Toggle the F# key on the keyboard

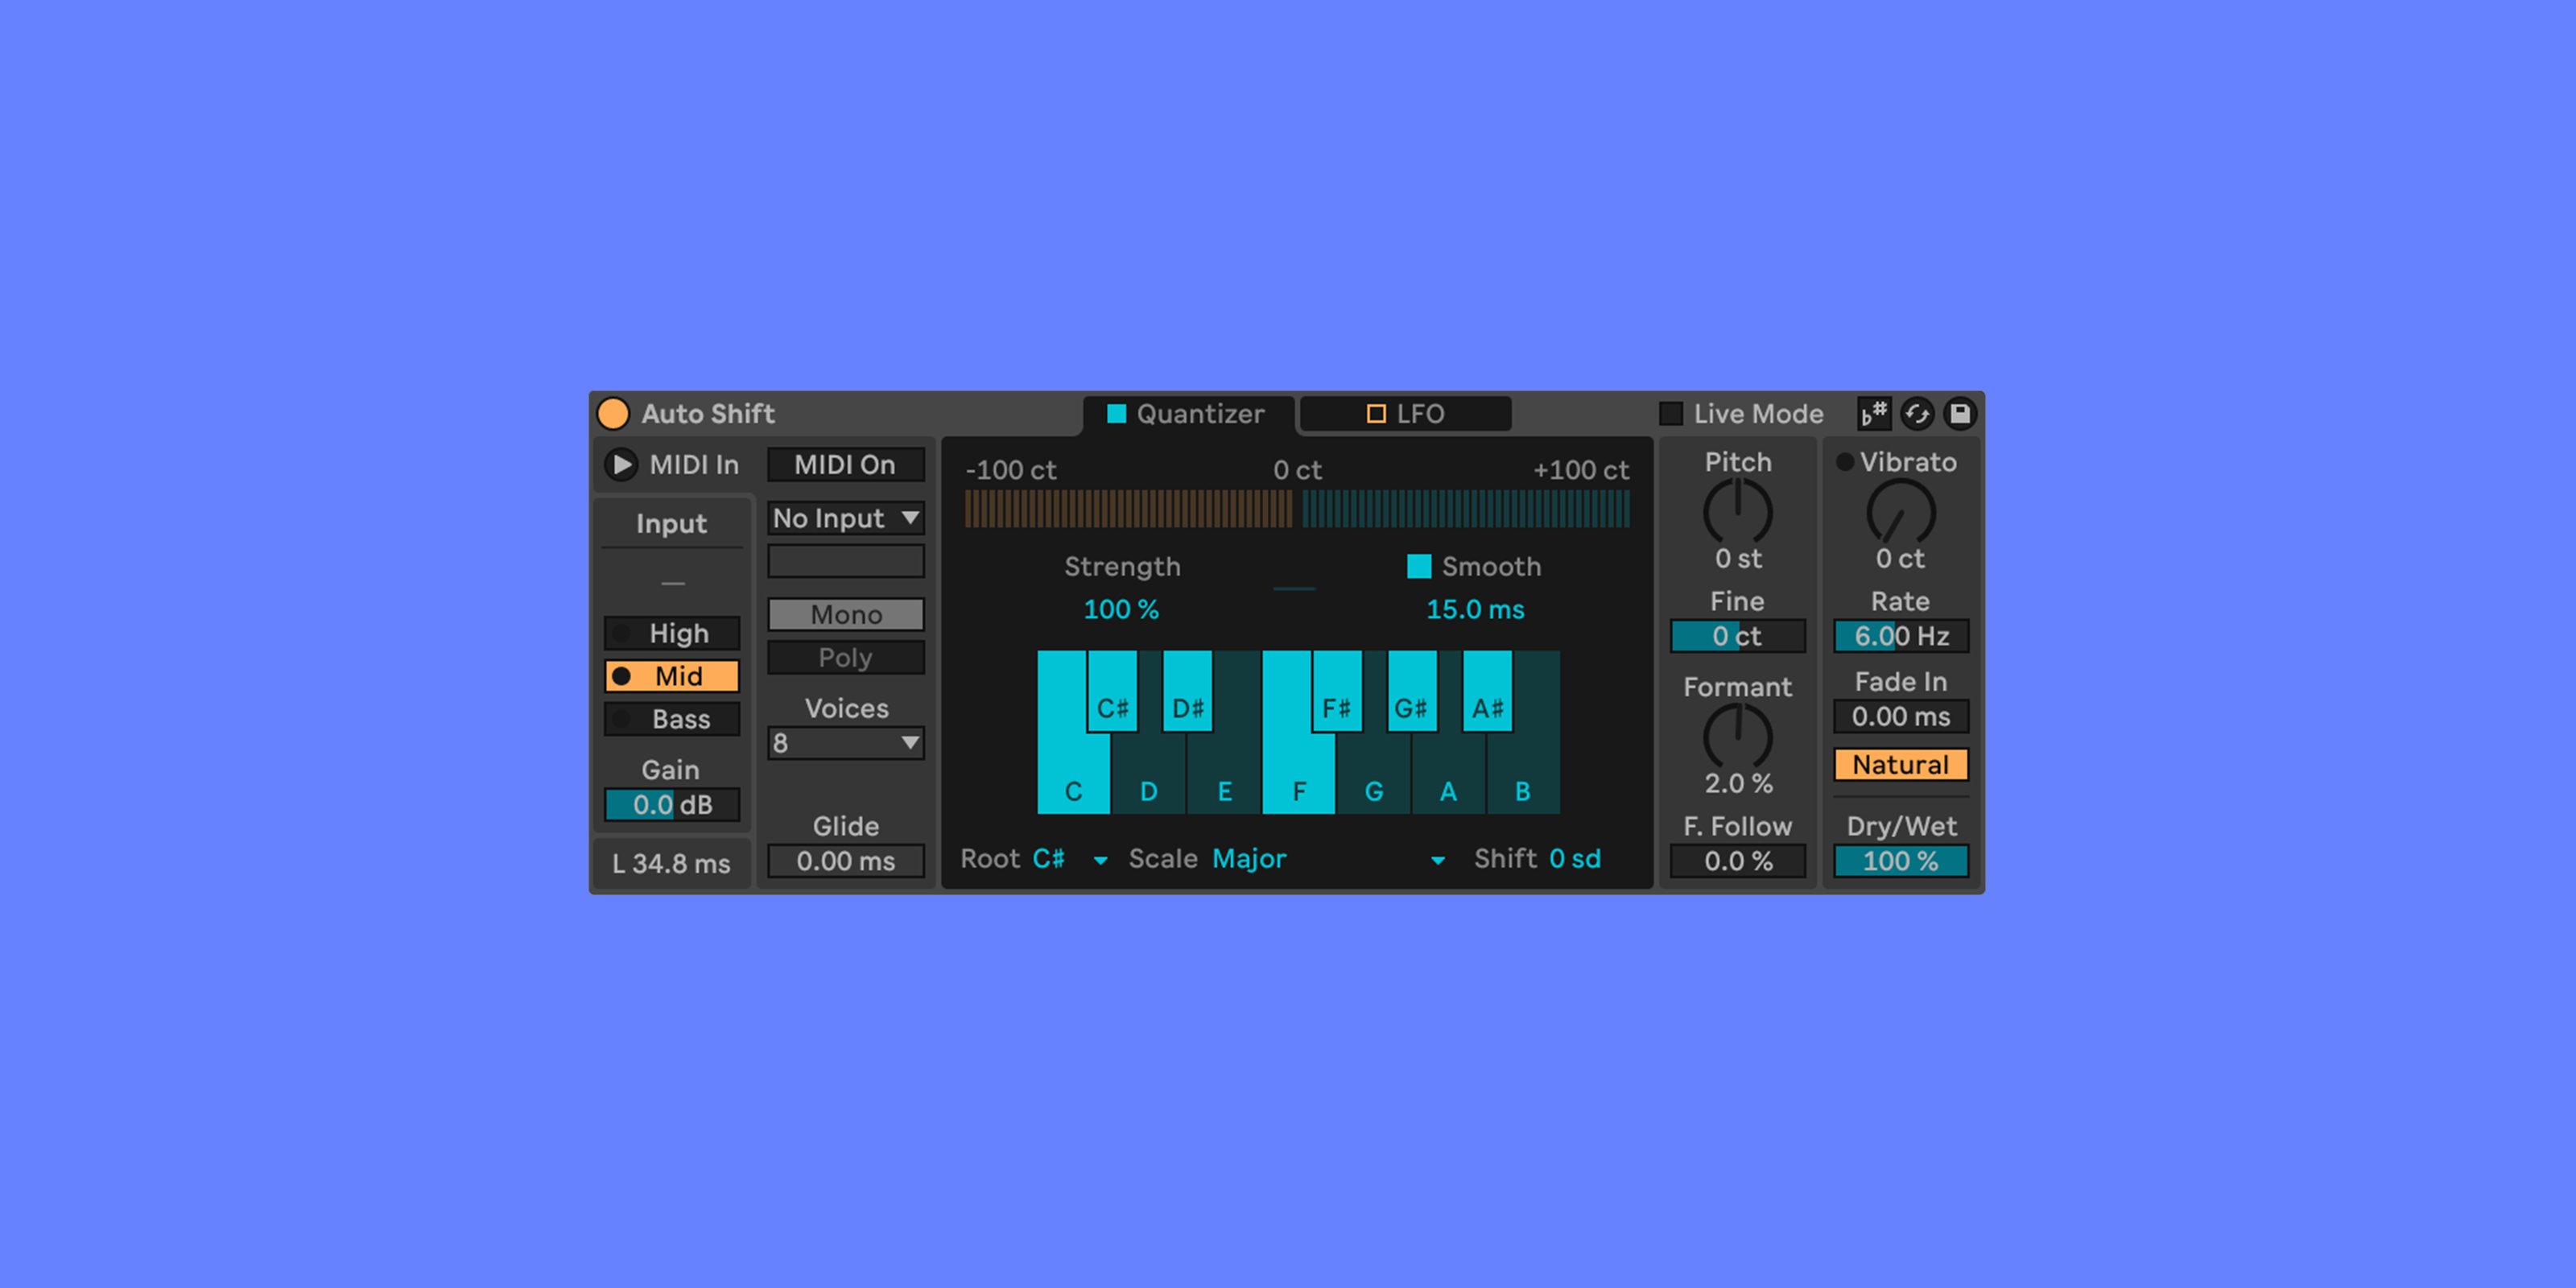pos(1337,692)
